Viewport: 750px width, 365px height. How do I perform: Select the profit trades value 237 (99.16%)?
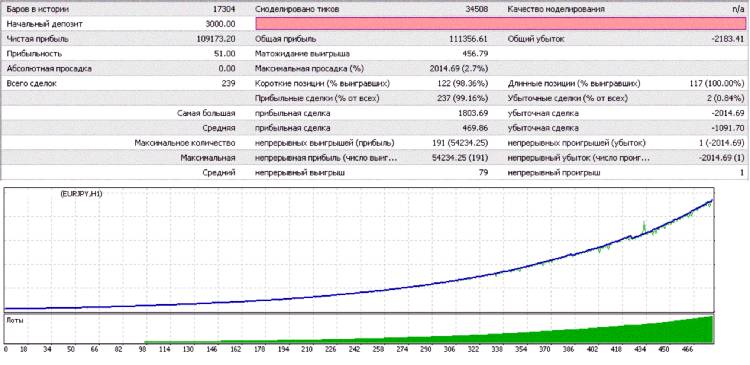463,99
